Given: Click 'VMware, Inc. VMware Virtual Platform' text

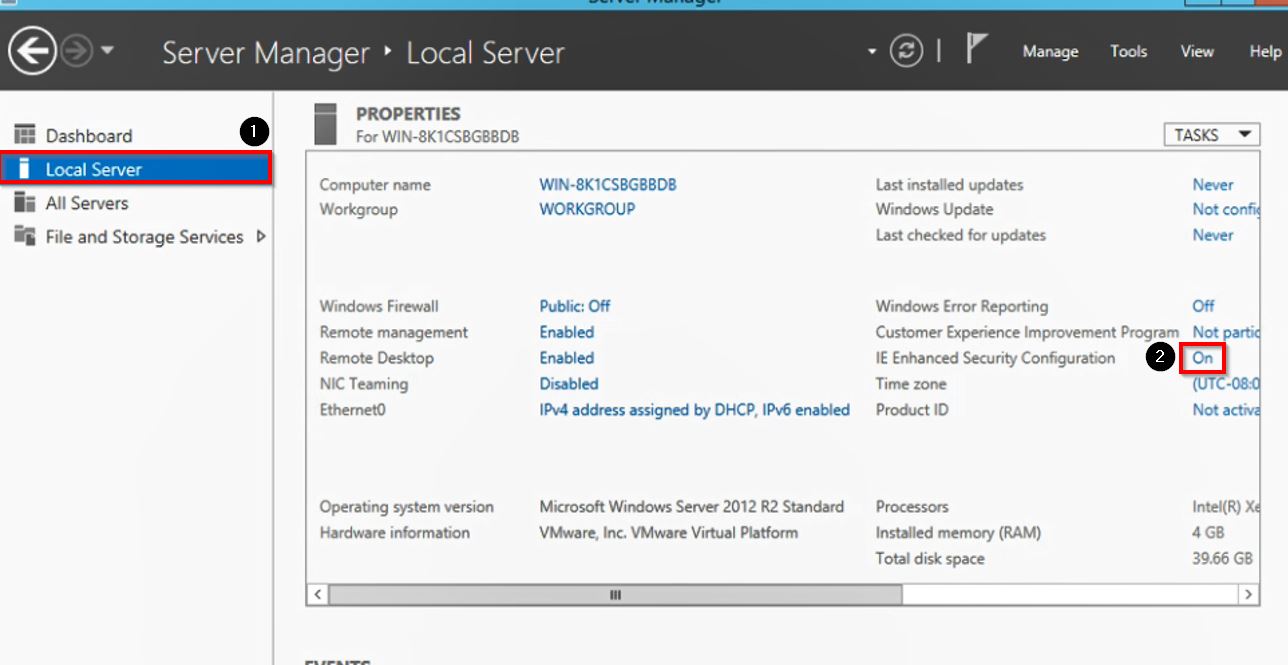Looking at the screenshot, I should [x=669, y=533].
